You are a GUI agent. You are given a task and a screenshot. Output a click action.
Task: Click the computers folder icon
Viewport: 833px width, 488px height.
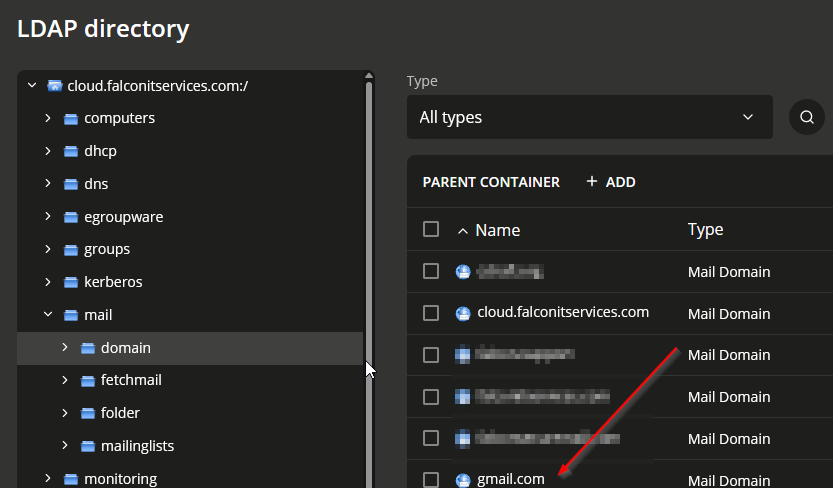(x=71, y=119)
